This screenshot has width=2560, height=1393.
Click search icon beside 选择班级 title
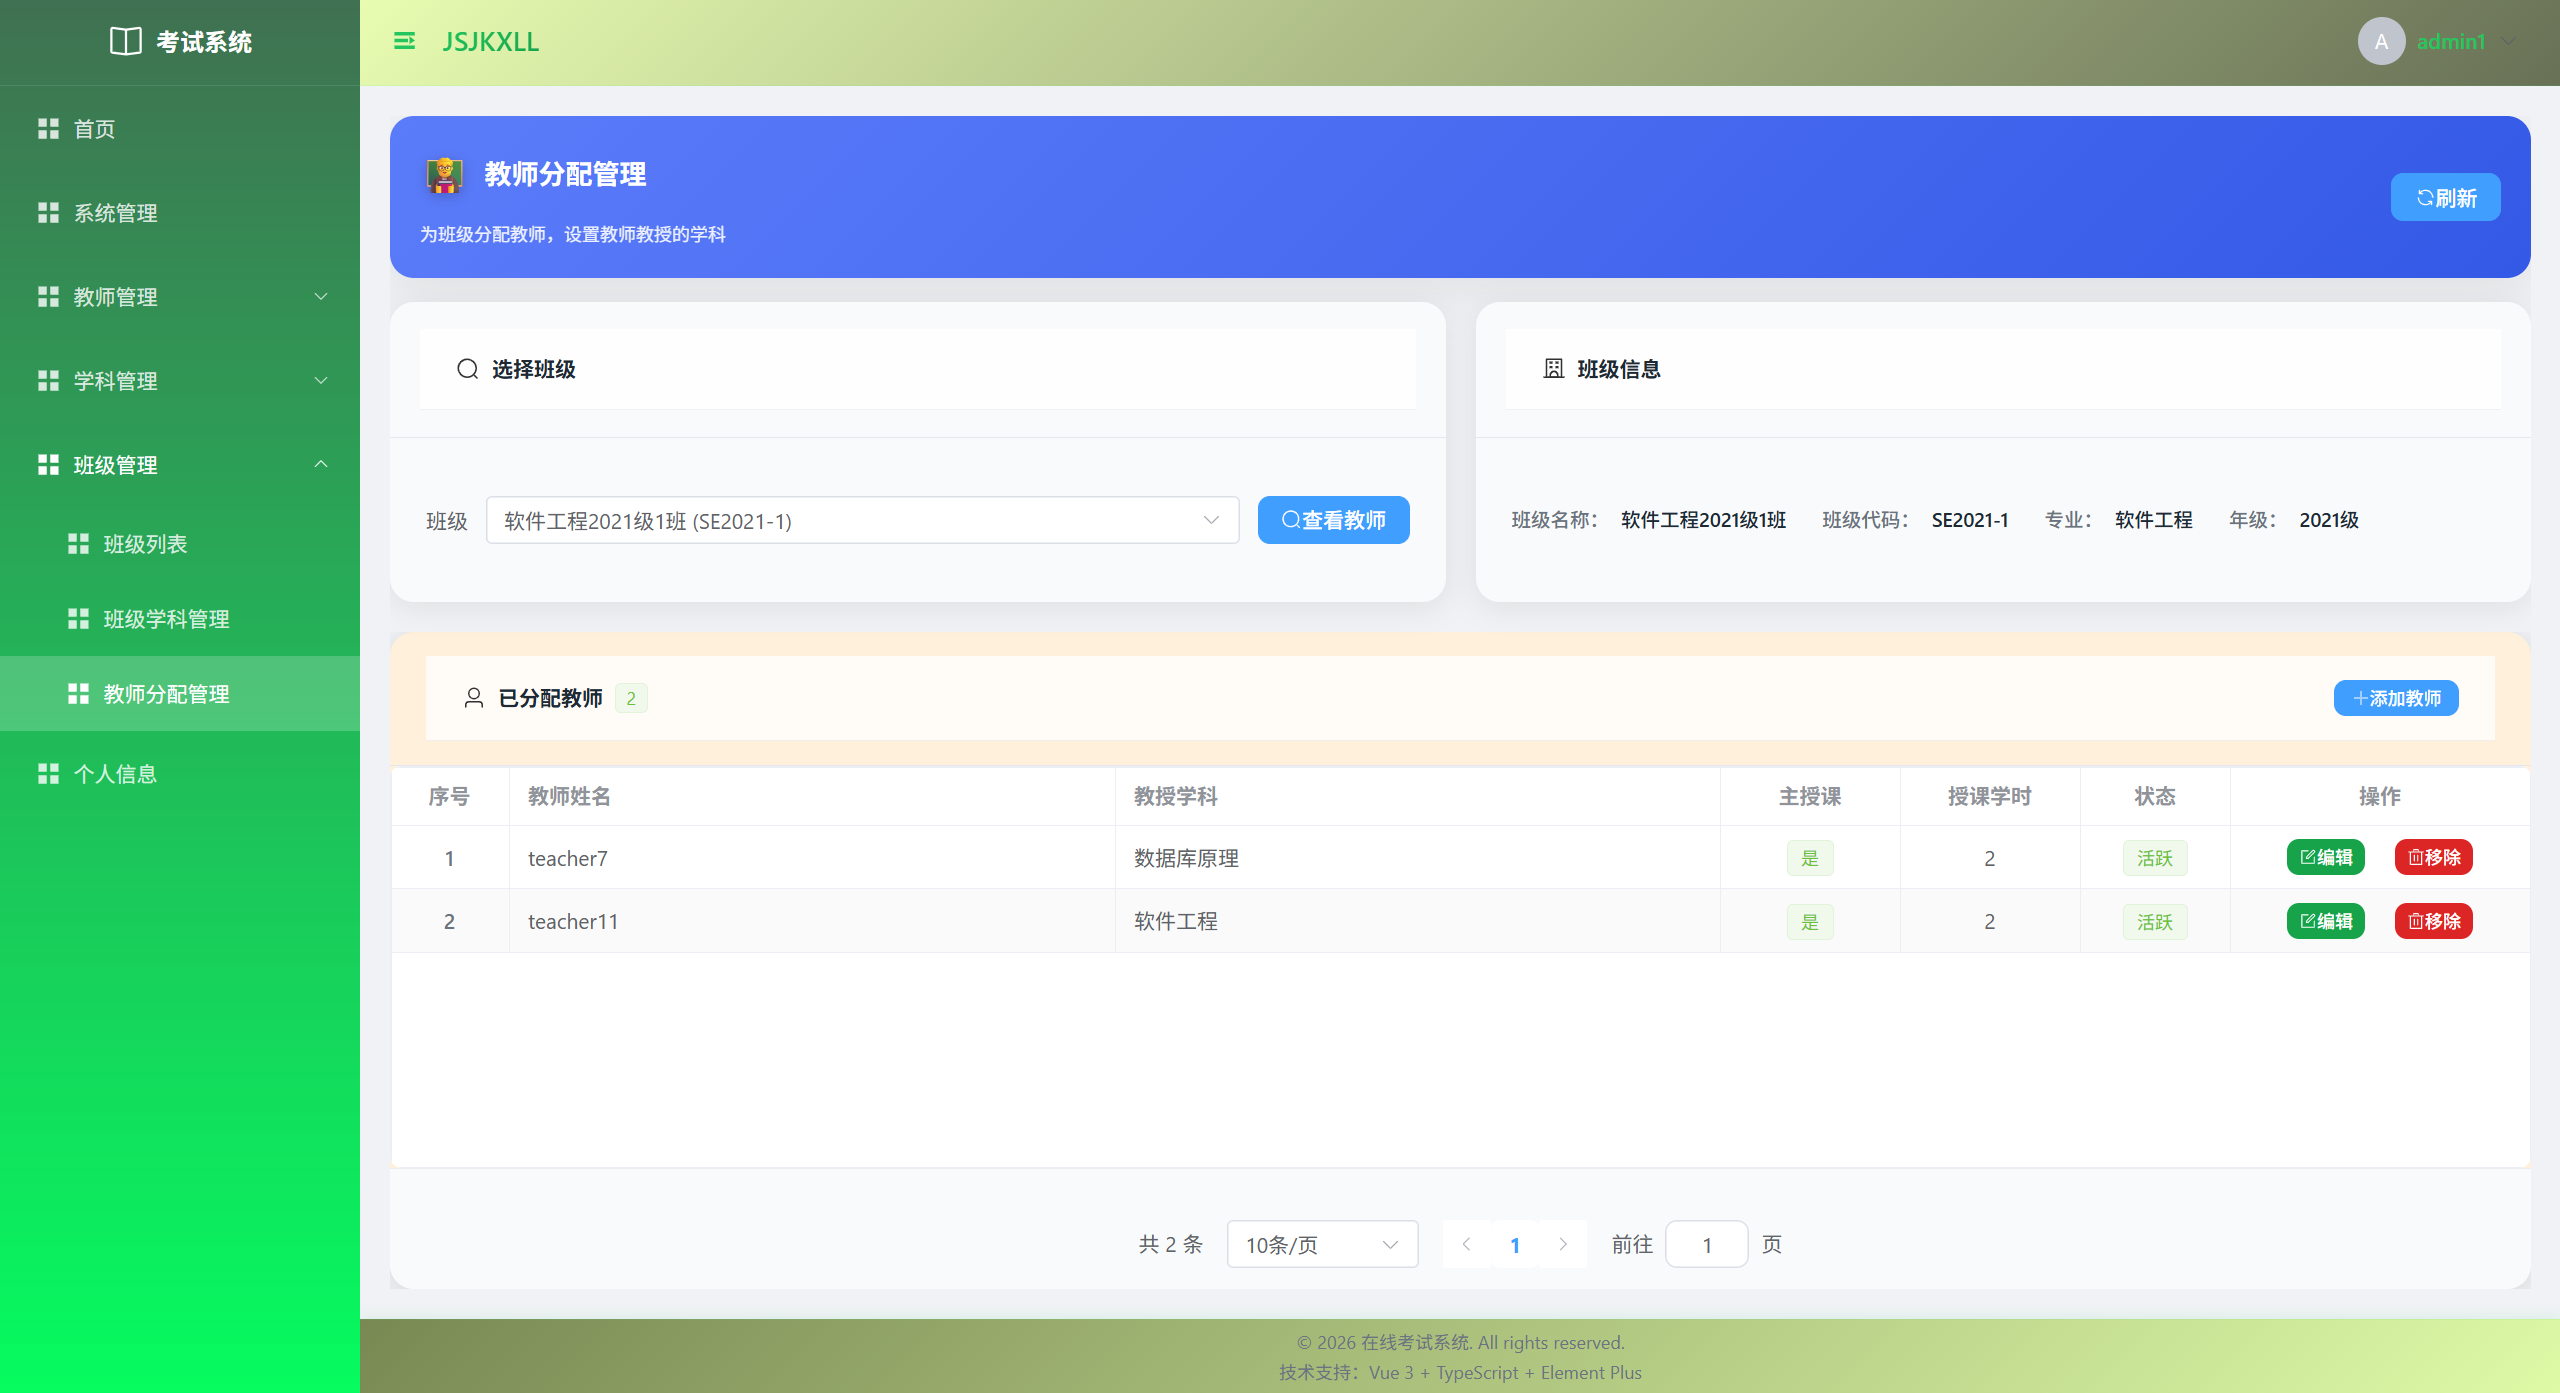[467, 369]
